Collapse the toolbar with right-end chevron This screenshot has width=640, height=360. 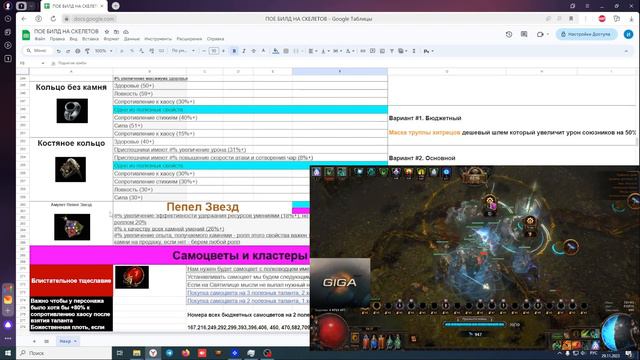[626, 51]
